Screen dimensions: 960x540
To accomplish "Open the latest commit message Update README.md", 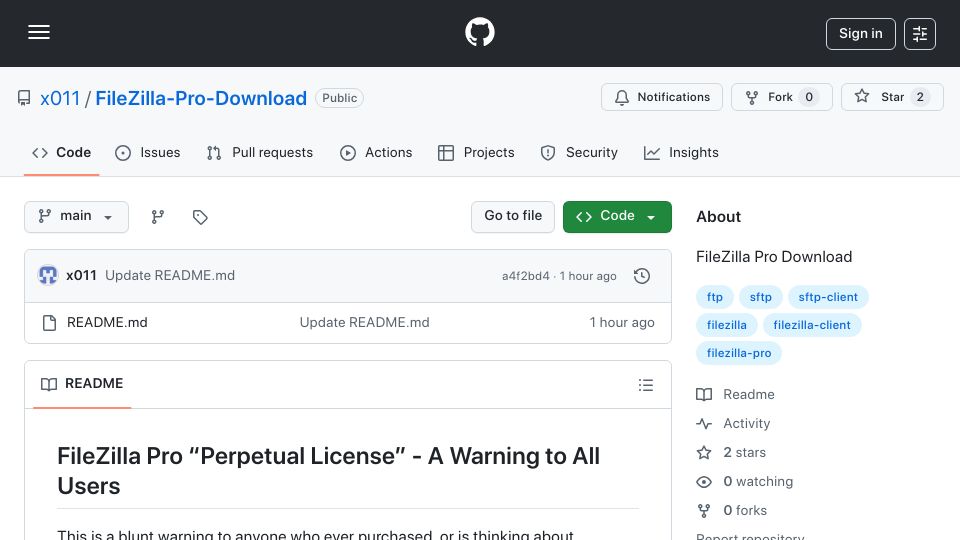I will click(x=170, y=276).
